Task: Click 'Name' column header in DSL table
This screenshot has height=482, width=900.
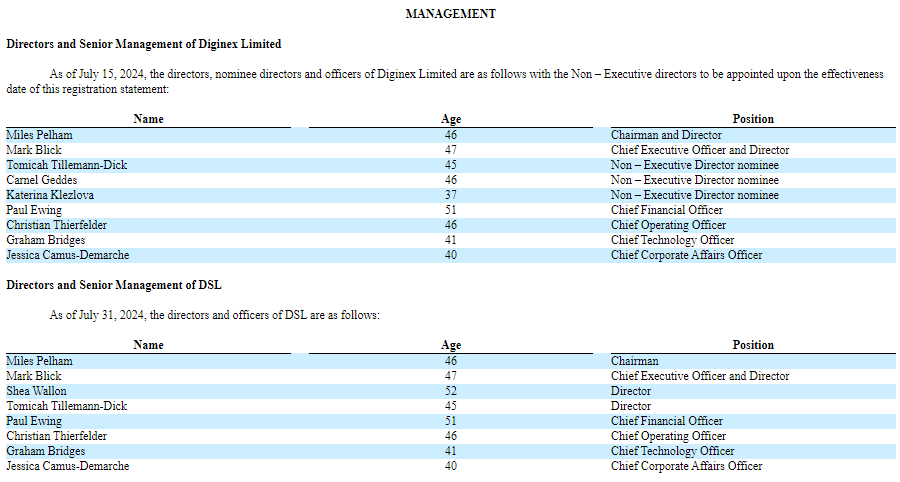Action: pos(149,345)
